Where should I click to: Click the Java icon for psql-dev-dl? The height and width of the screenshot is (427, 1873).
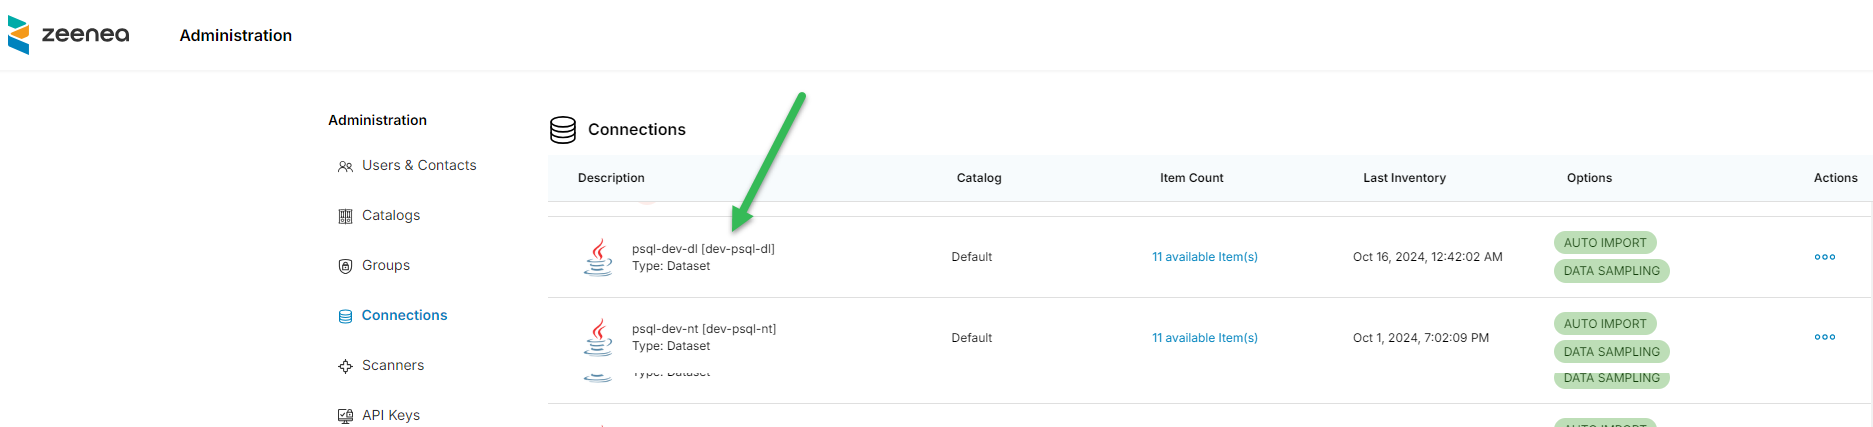[x=598, y=257]
